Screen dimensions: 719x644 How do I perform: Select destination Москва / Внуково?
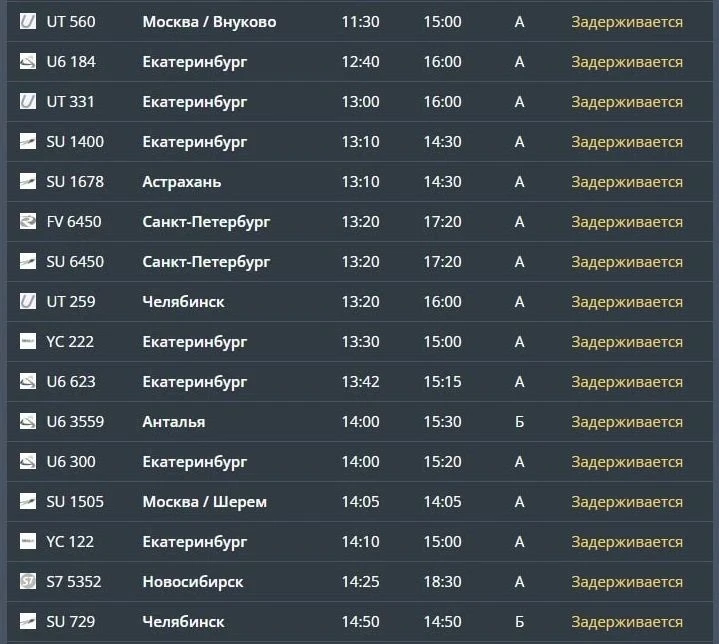(209, 22)
